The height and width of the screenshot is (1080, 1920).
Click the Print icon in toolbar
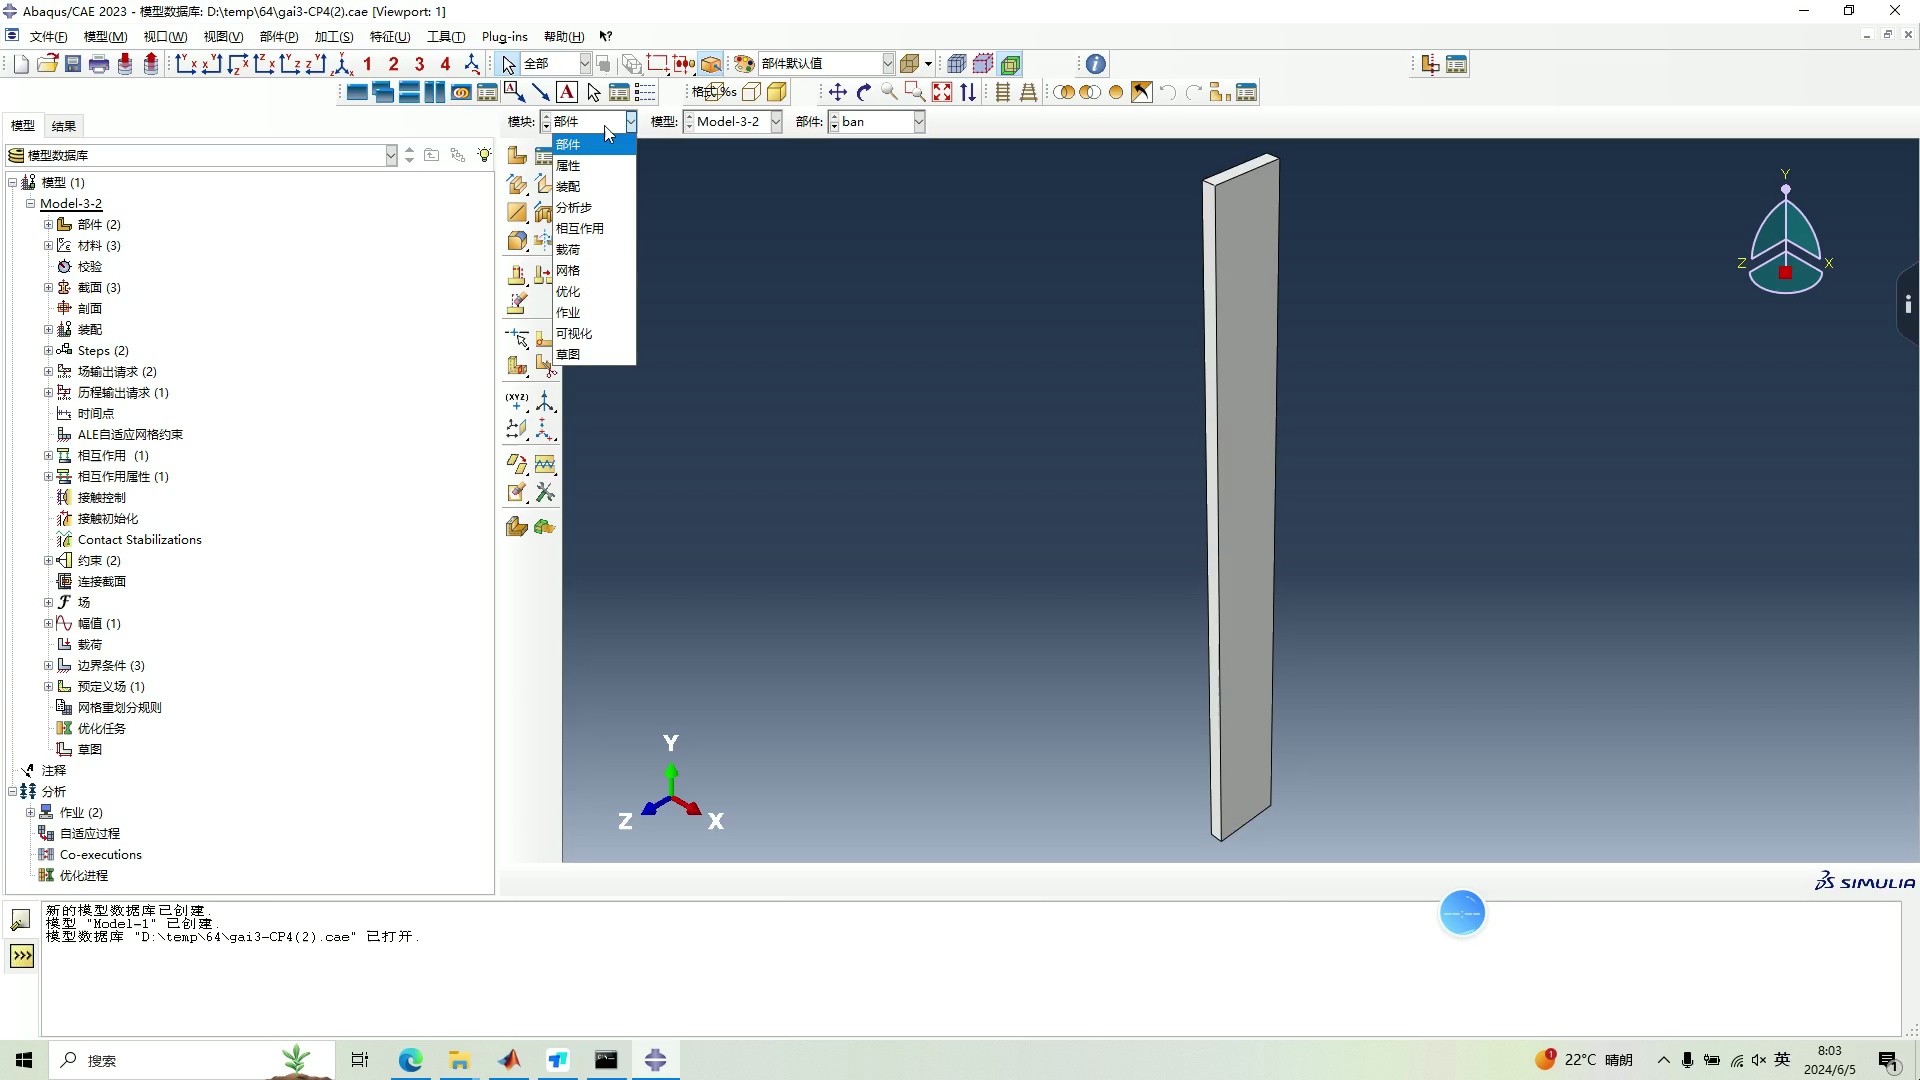point(99,64)
